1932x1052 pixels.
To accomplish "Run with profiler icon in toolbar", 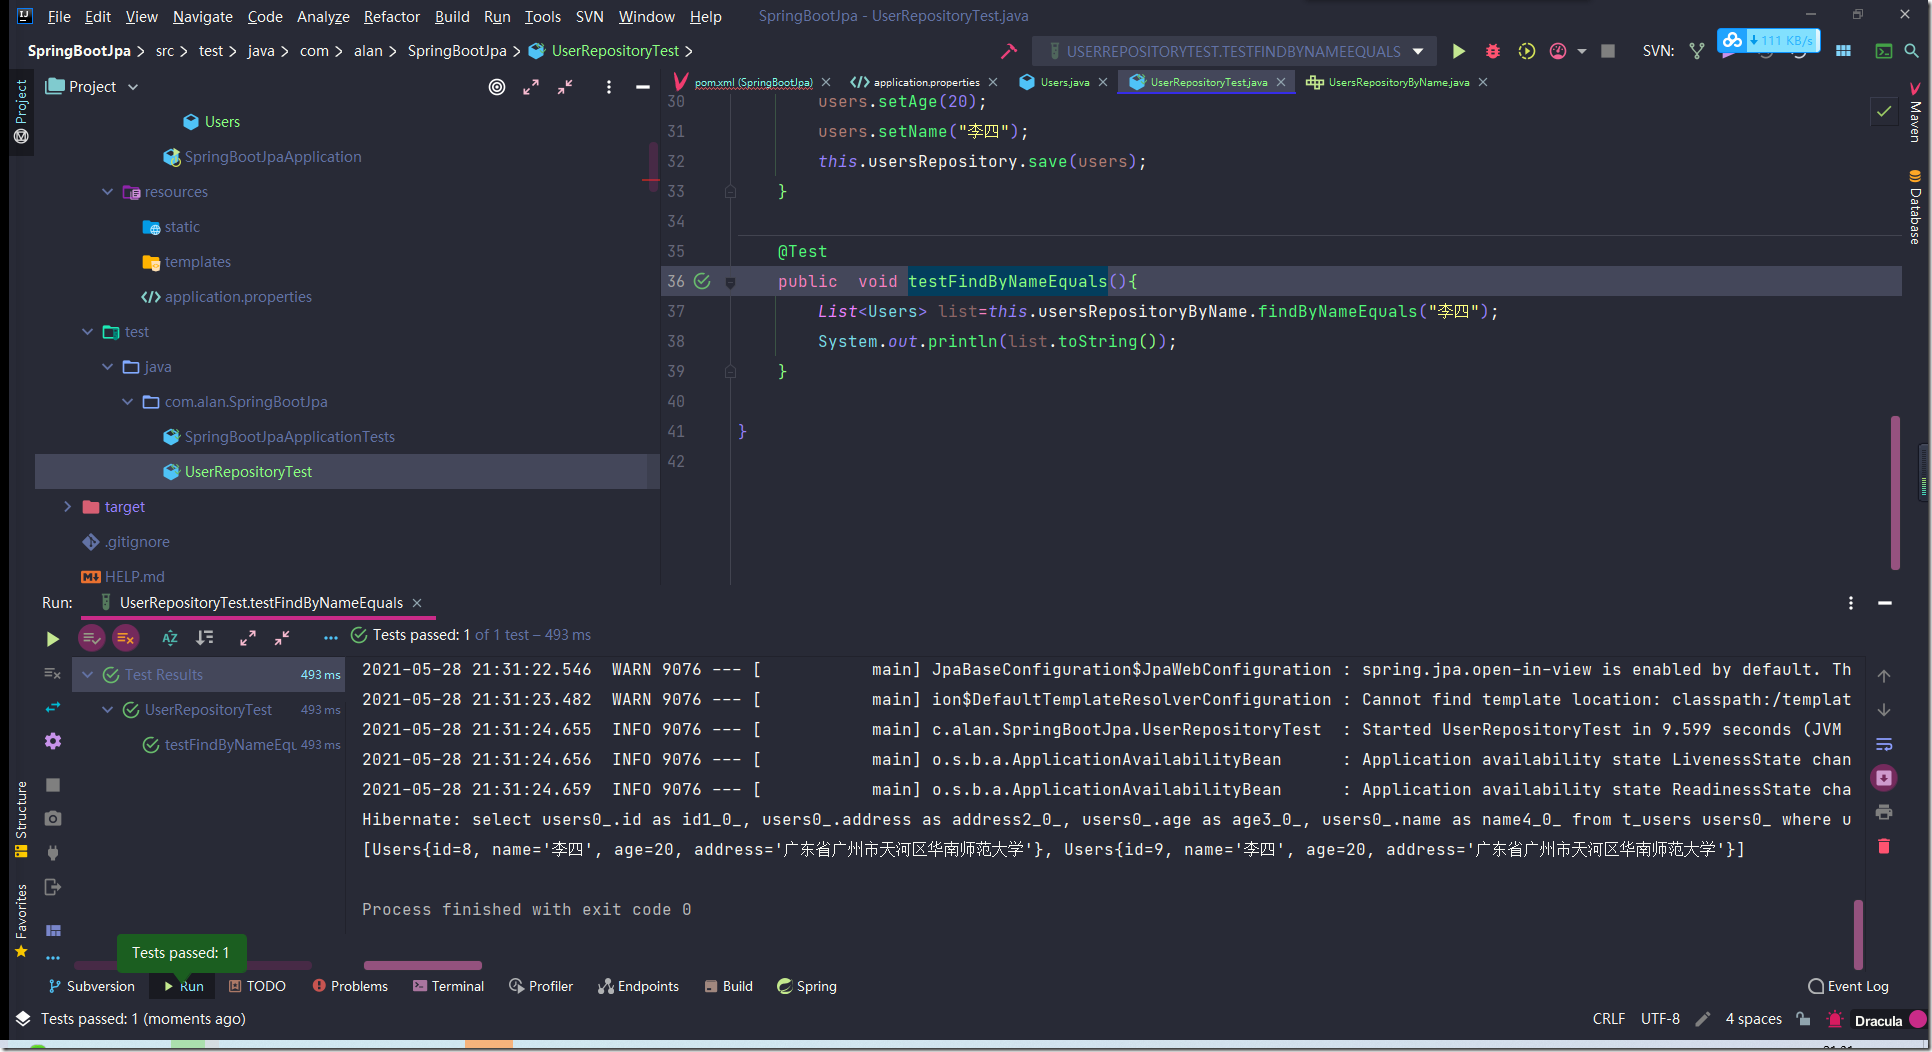I will coord(1558,51).
